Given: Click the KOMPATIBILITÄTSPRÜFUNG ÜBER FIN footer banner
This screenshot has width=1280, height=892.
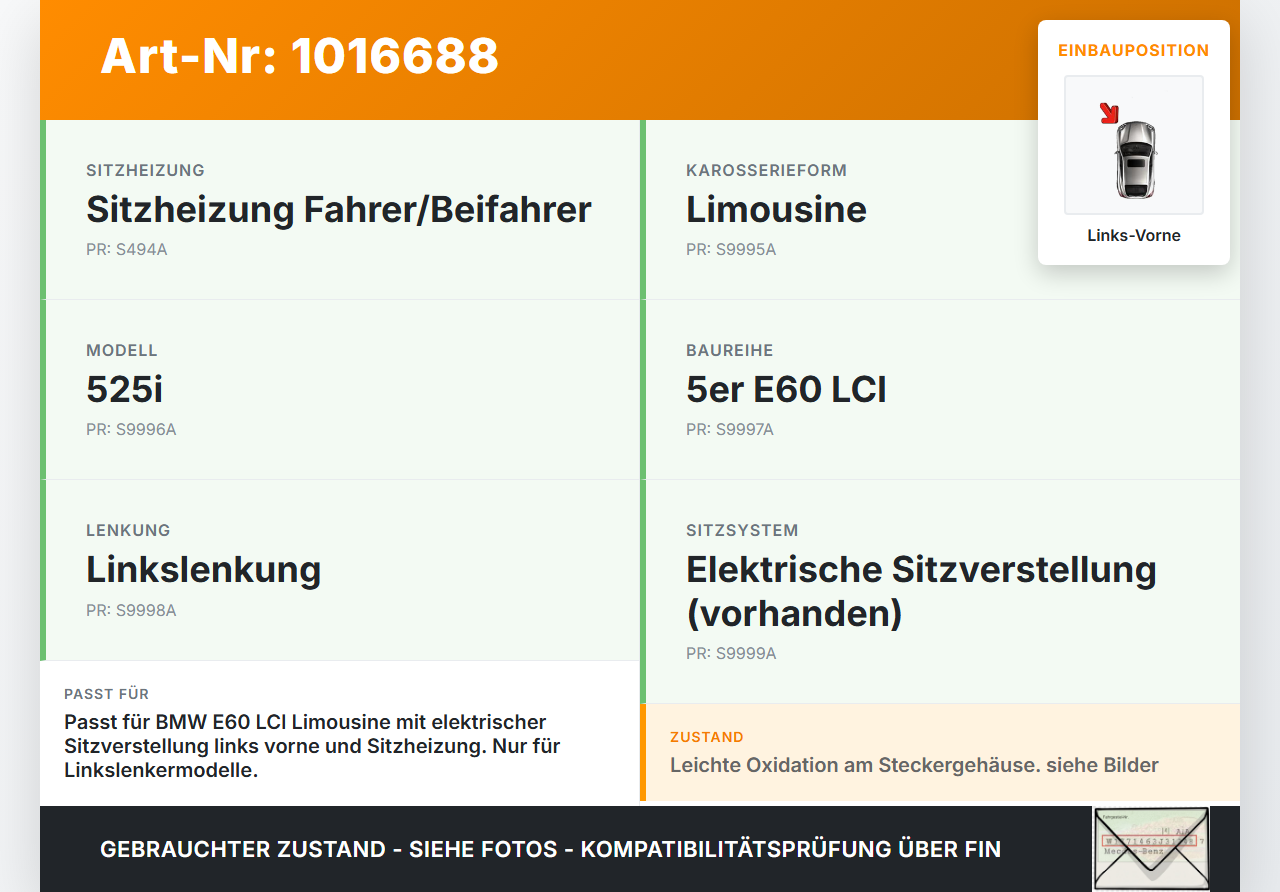Looking at the screenshot, I should tap(550, 849).
